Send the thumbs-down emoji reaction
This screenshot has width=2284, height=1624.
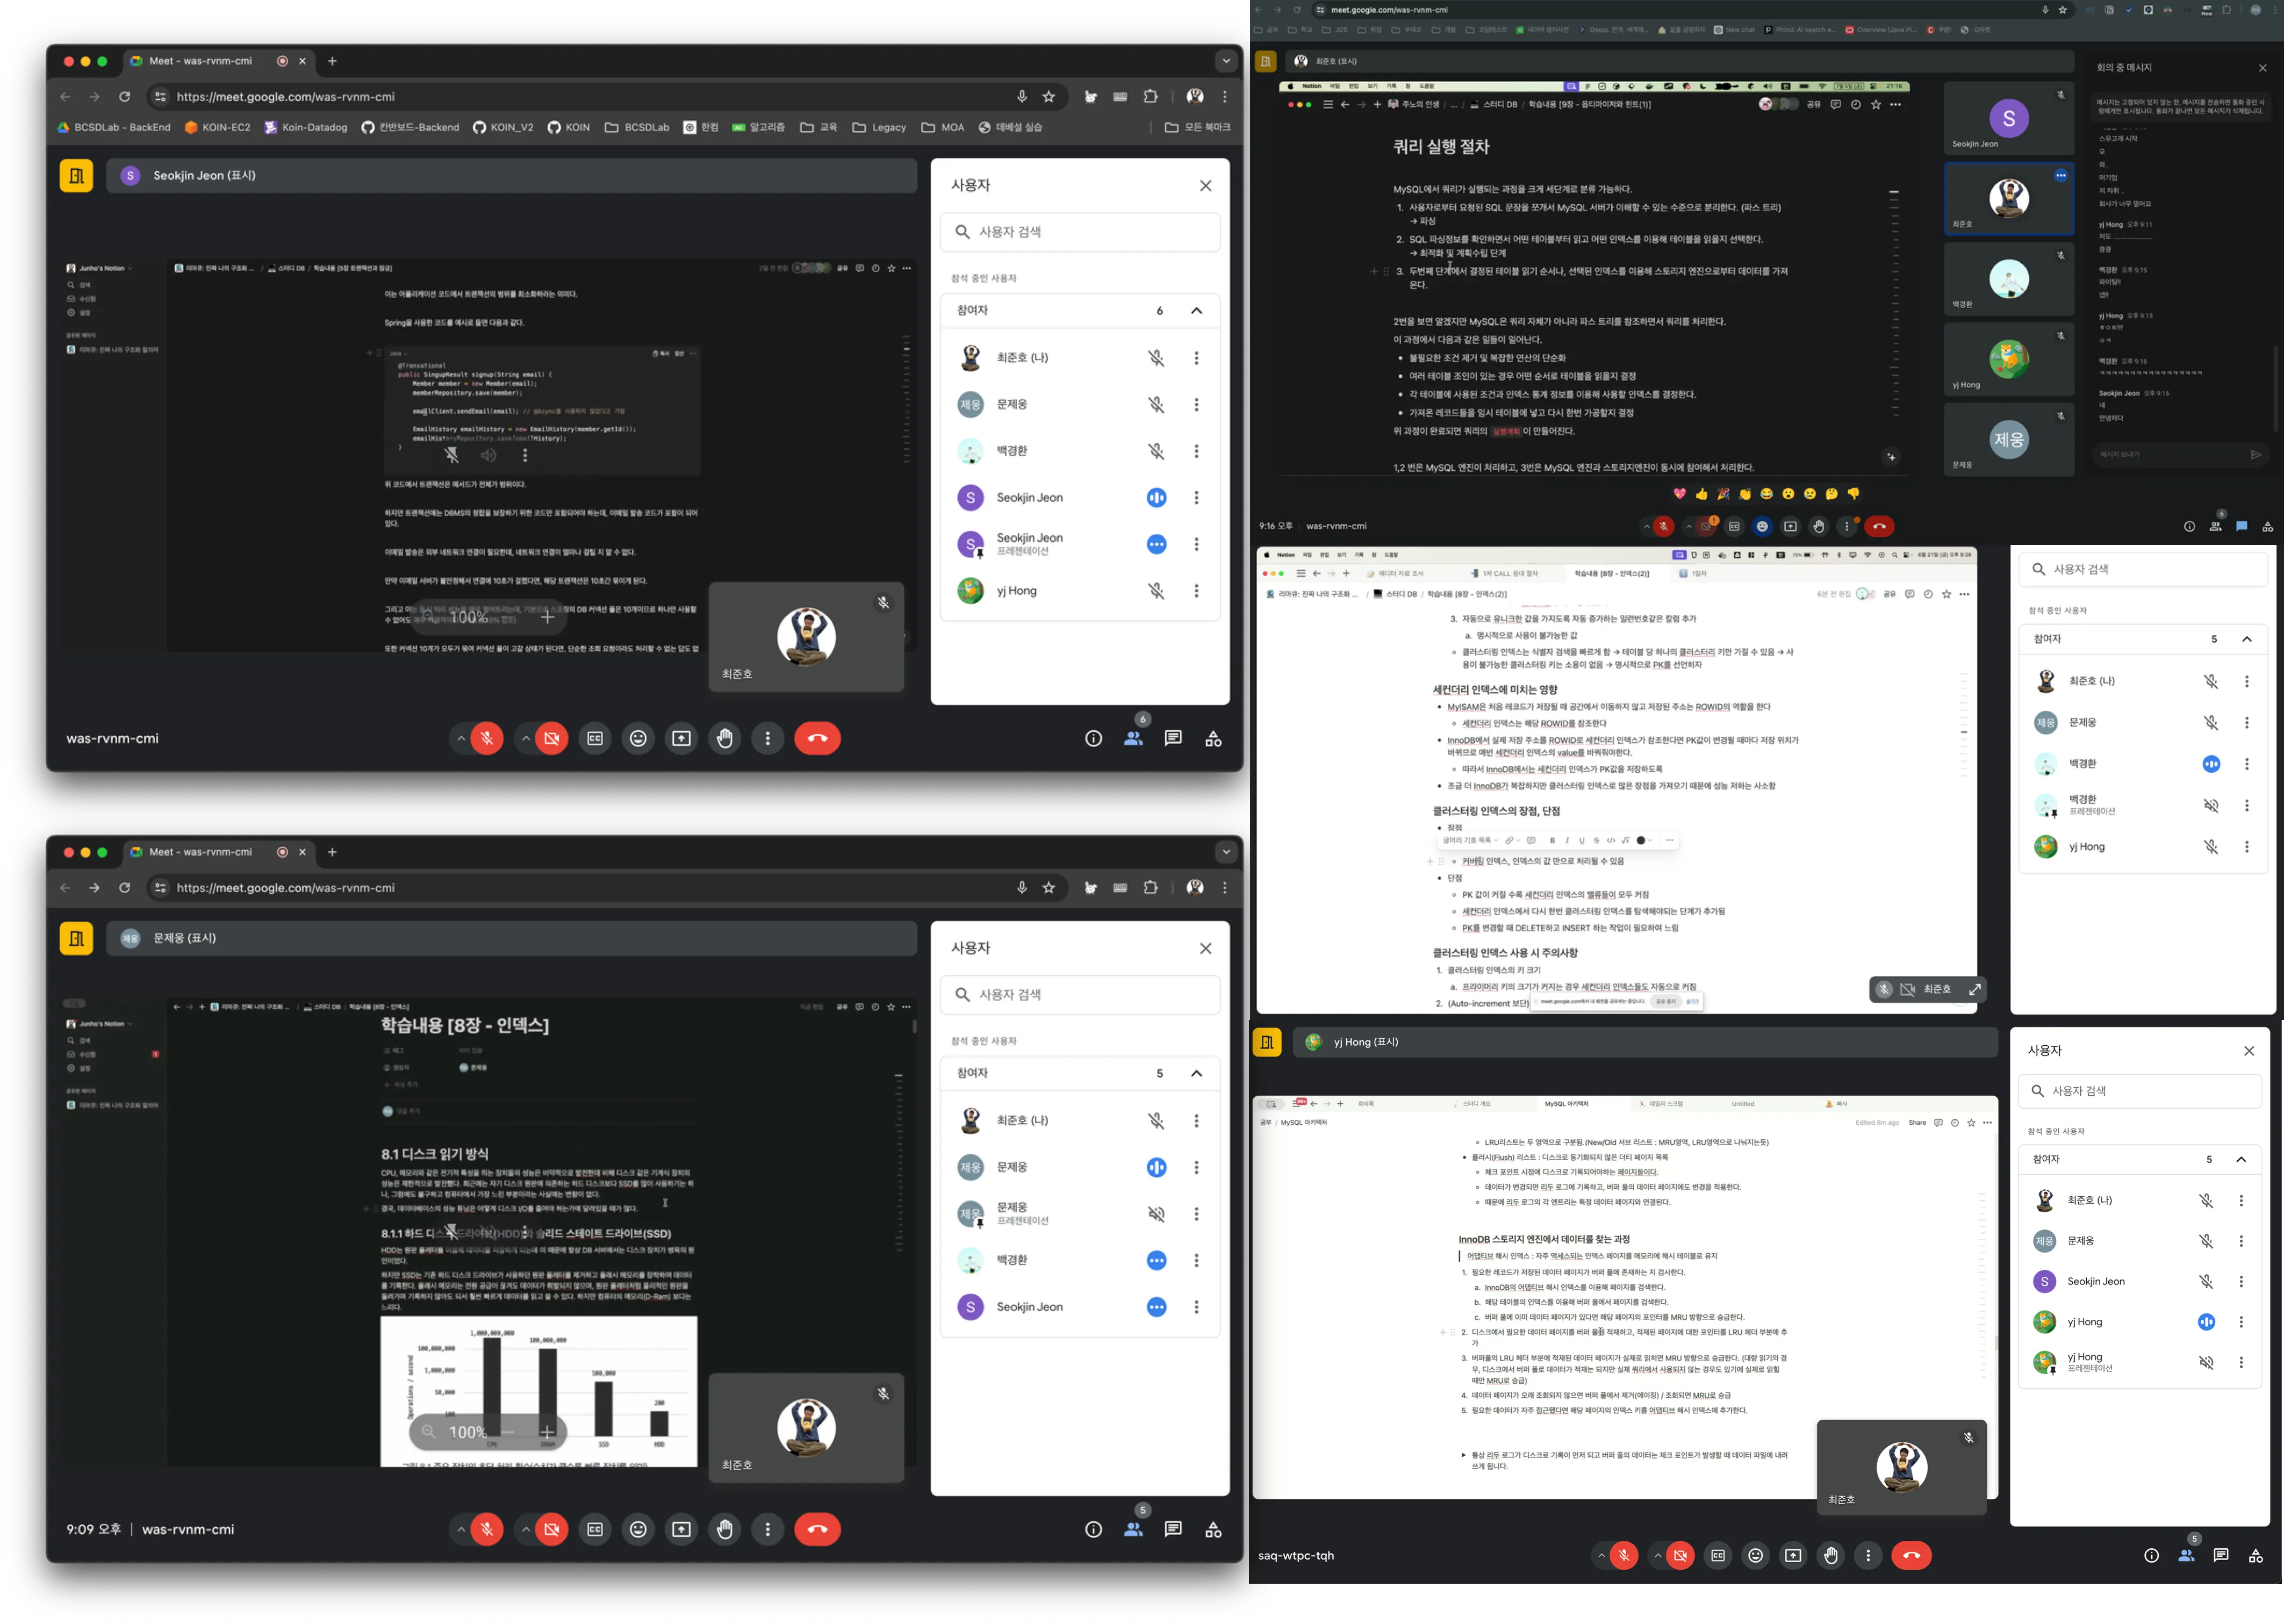1853,494
